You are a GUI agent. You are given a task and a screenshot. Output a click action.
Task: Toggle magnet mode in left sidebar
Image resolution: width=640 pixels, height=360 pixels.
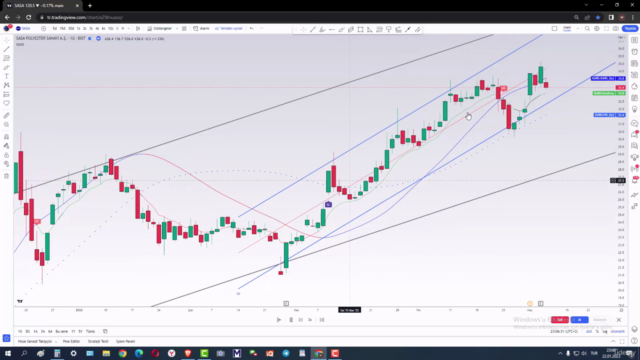[x=7, y=137]
